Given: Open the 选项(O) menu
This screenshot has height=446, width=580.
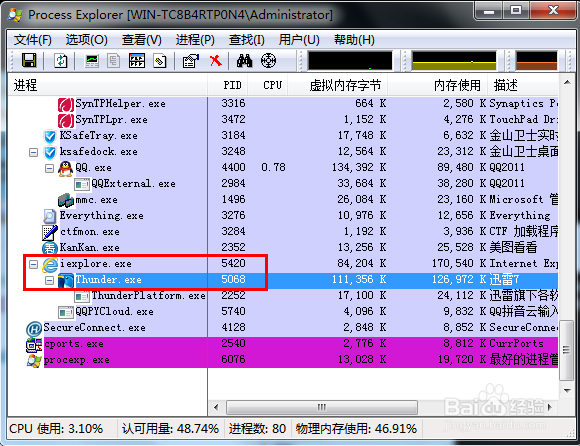Looking at the screenshot, I should click(x=87, y=40).
